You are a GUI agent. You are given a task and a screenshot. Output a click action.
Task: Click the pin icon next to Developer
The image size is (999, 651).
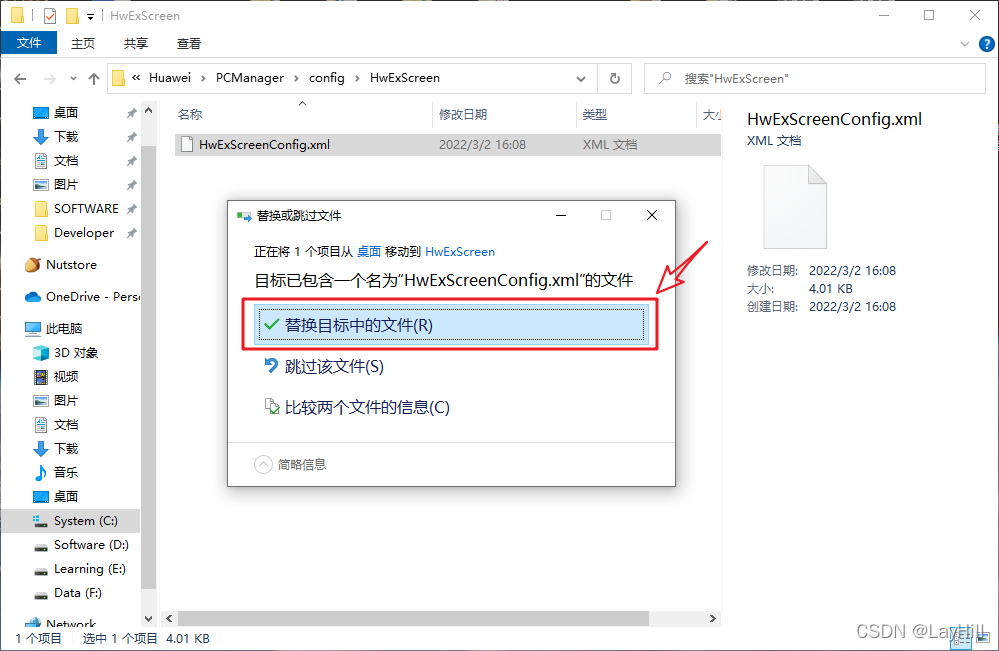click(x=131, y=233)
